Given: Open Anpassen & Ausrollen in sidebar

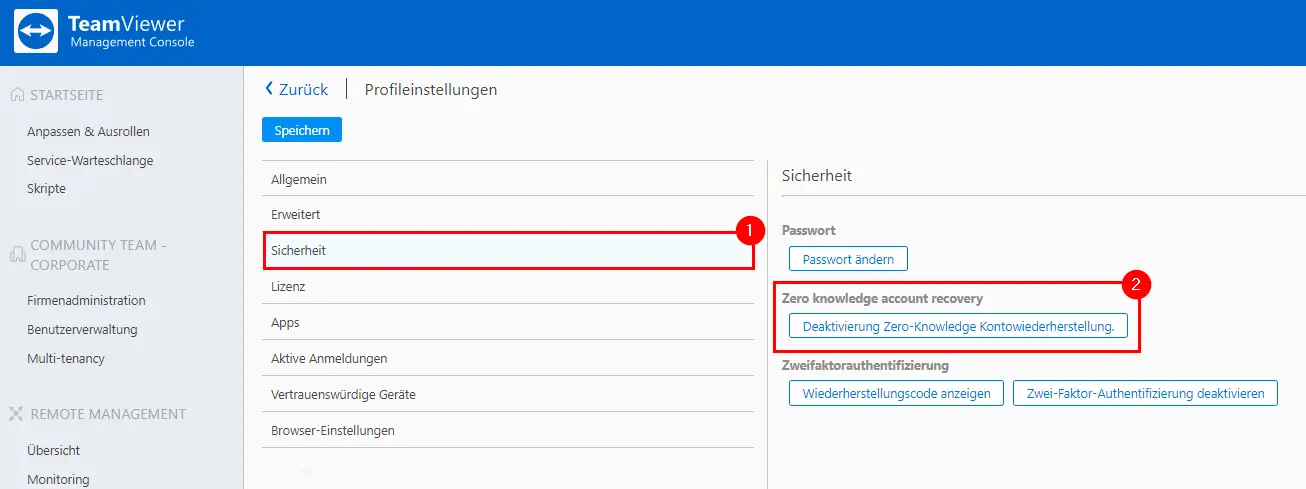Looking at the screenshot, I should [x=89, y=131].
